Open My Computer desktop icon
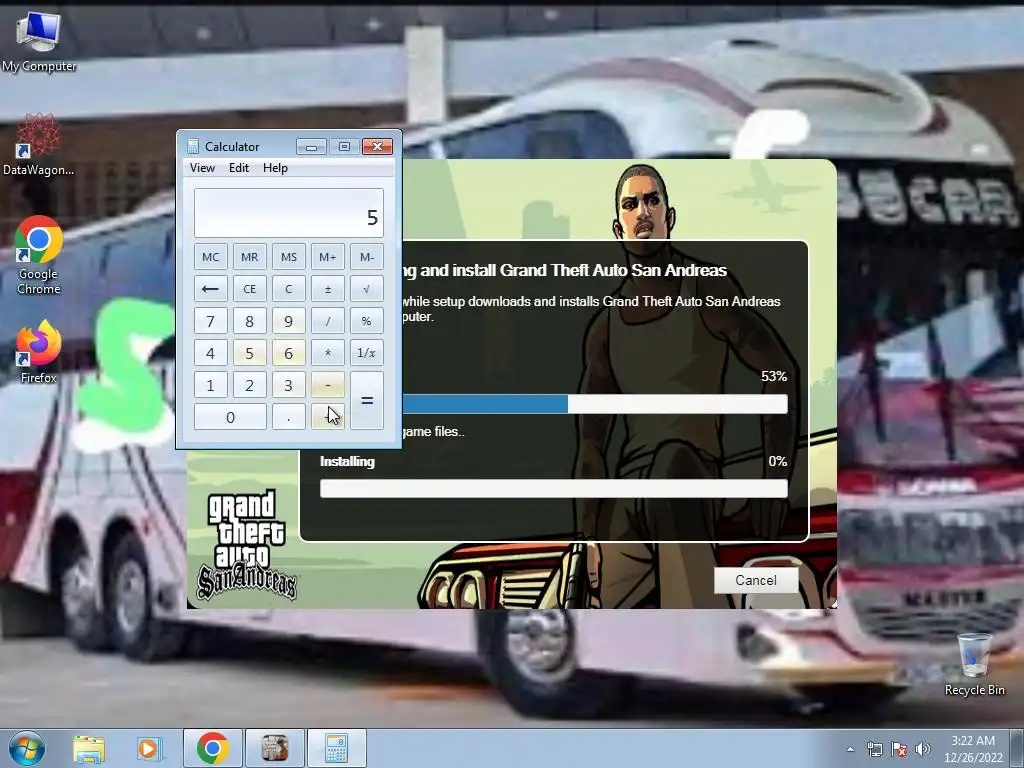This screenshot has width=1024, height=768. click(39, 42)
